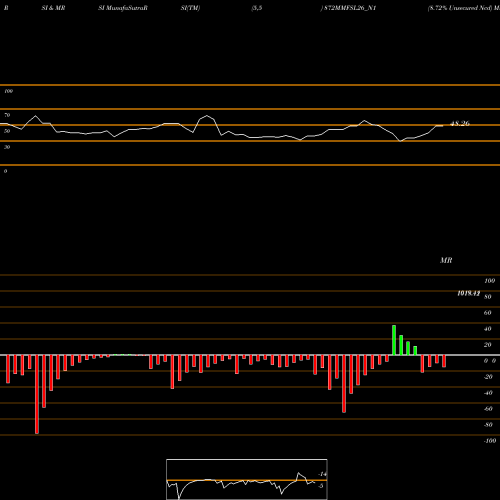Click the MR axis label 80
The width and height of the screenshot is (500, 500).
488,297
